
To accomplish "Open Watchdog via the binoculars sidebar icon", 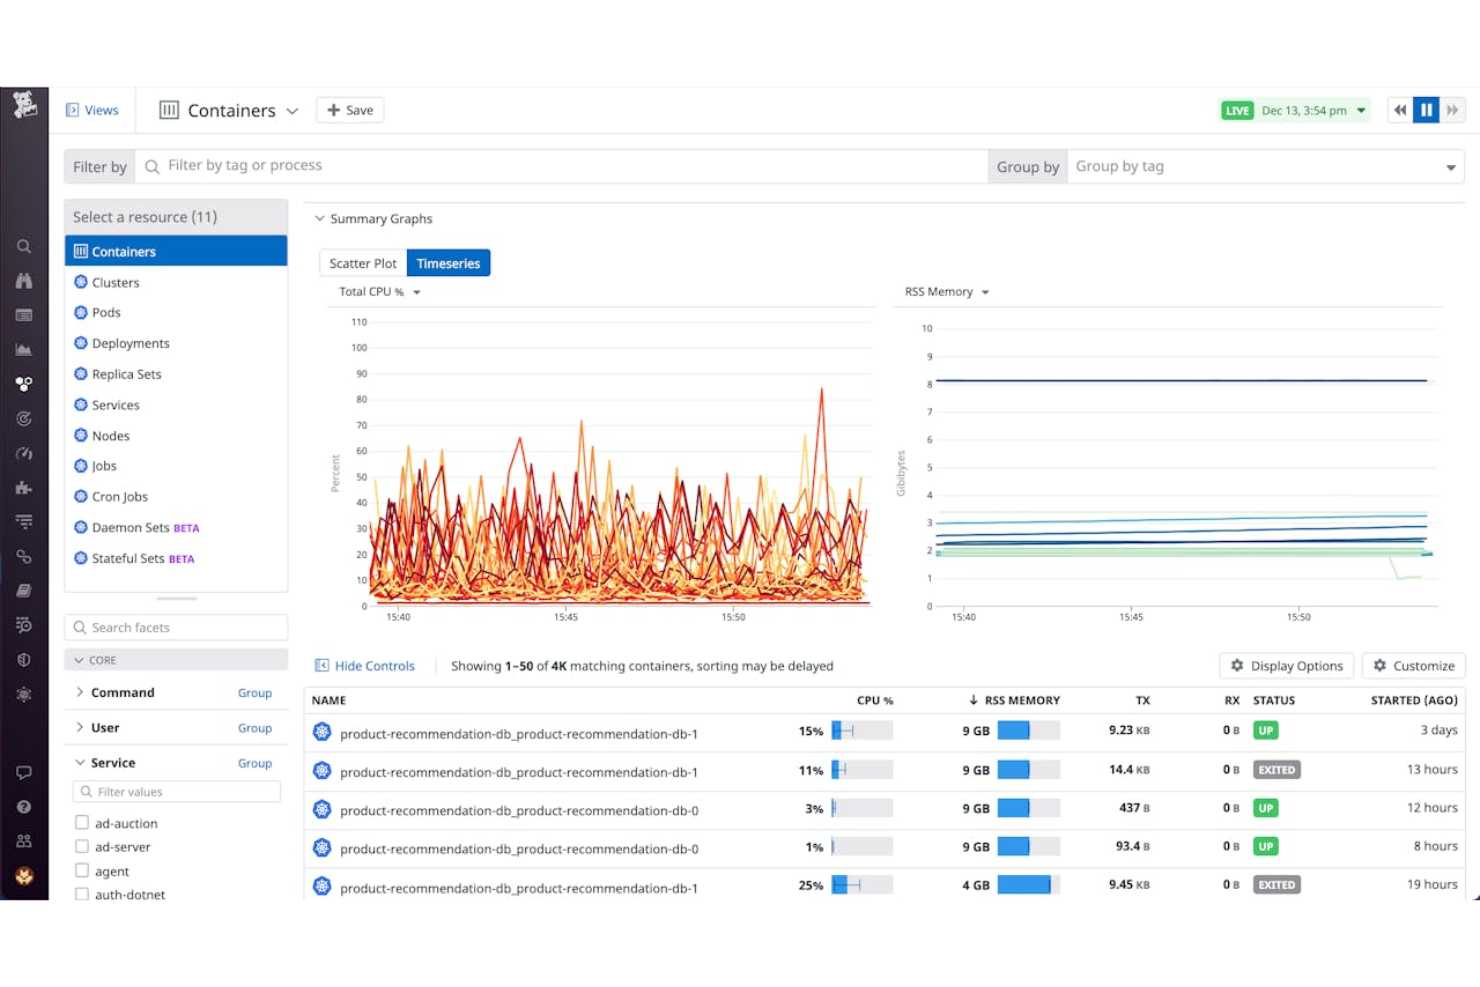I will click(x=24, y=281).
